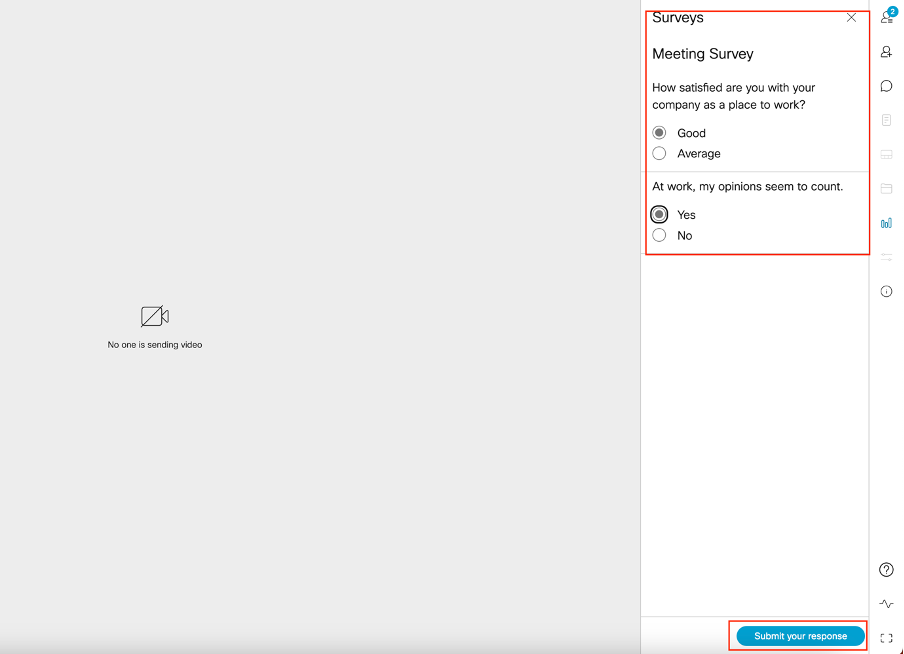Open the participants list icon with badge

coord(887,17)
